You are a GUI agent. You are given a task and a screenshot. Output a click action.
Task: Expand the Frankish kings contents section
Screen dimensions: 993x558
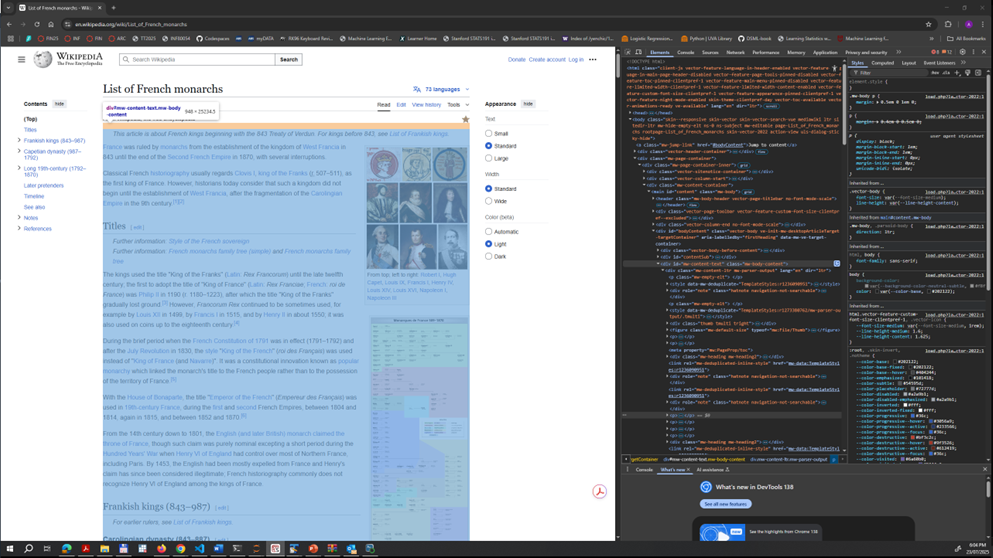tap(19, 141)
